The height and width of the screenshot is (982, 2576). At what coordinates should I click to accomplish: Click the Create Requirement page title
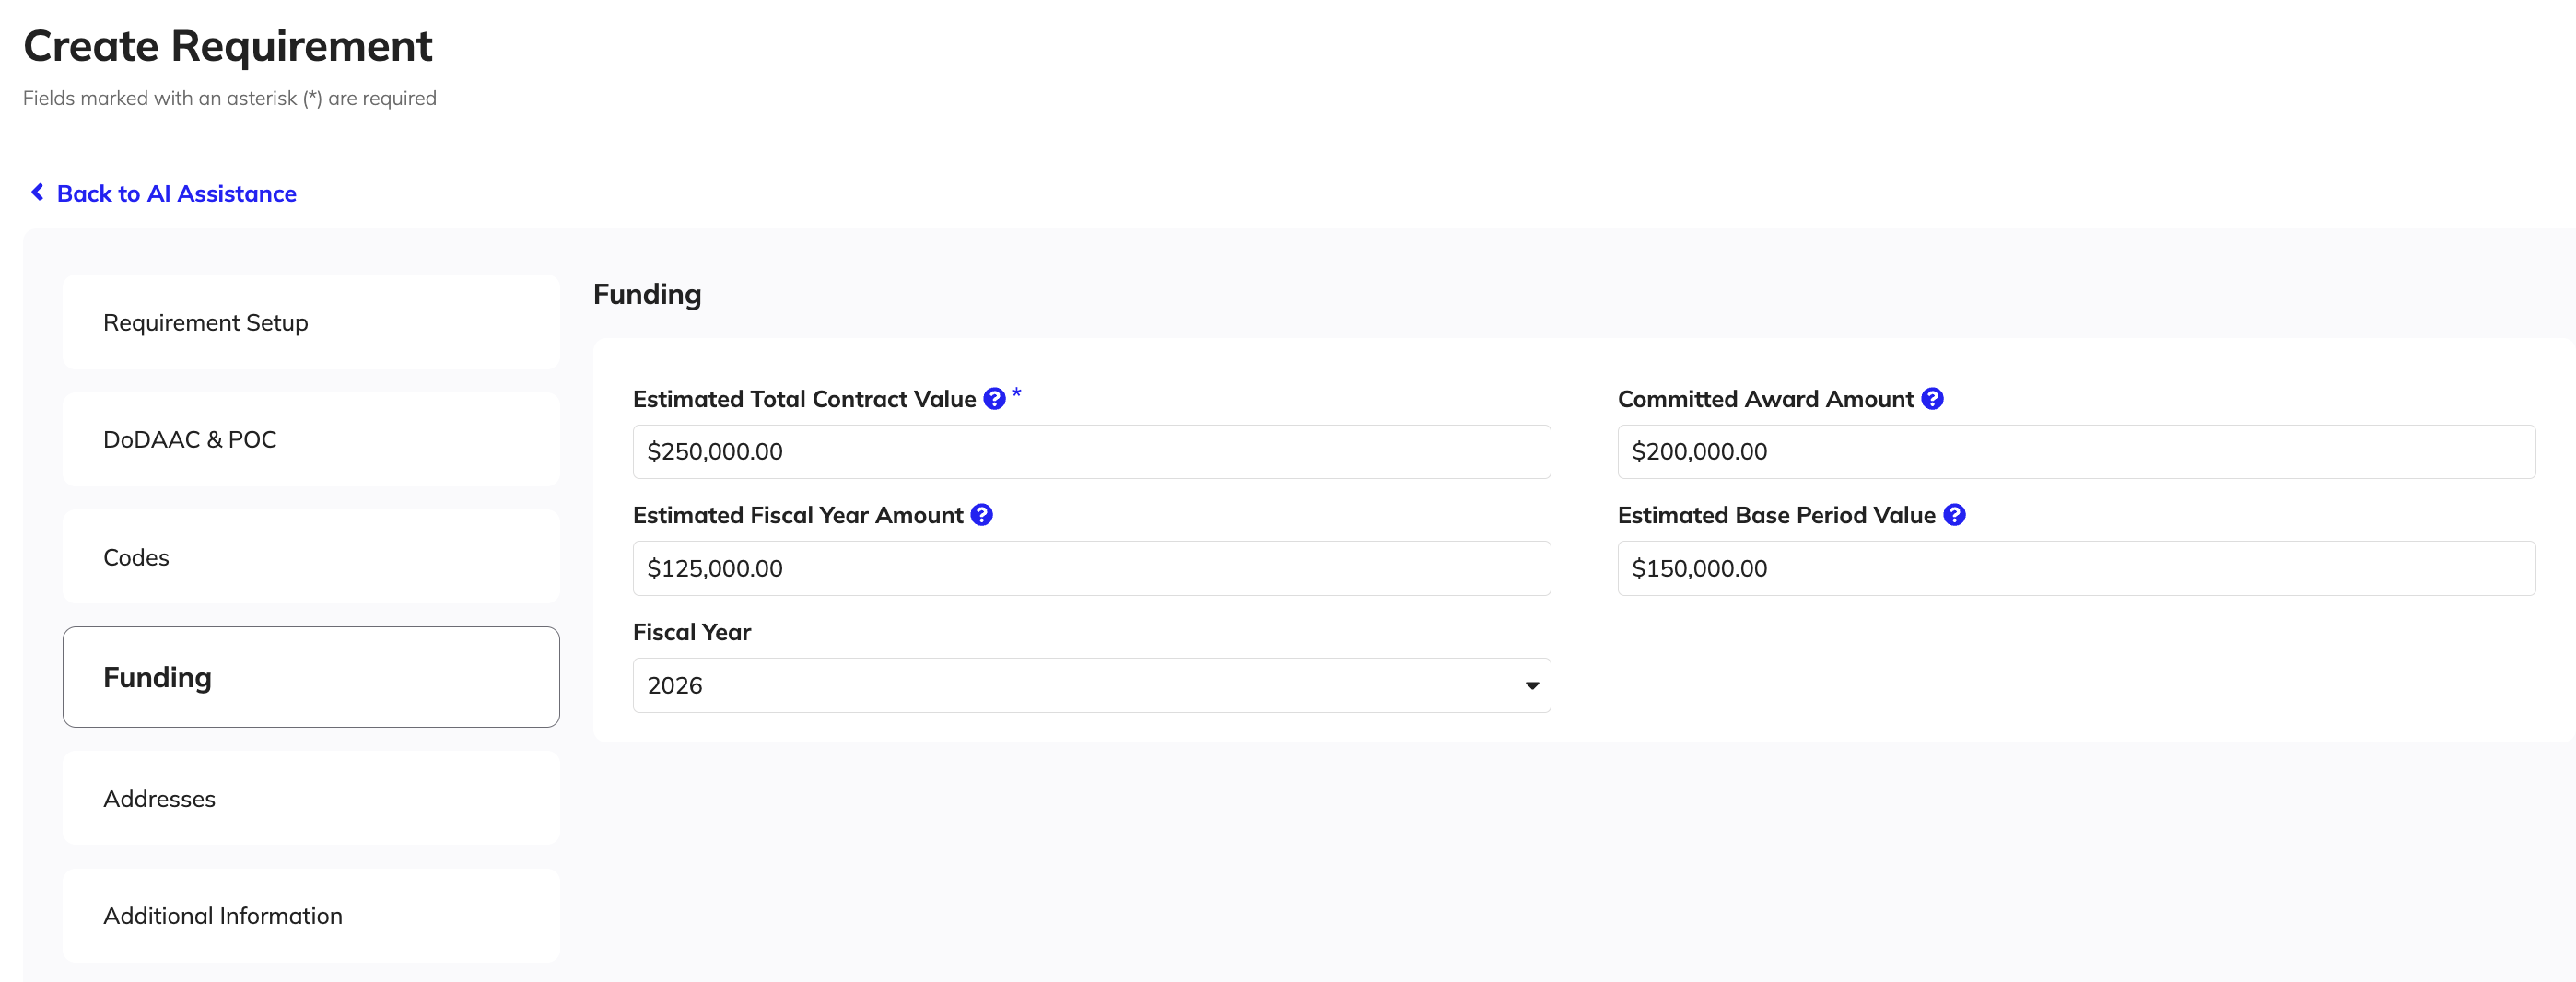click(228, 46)
